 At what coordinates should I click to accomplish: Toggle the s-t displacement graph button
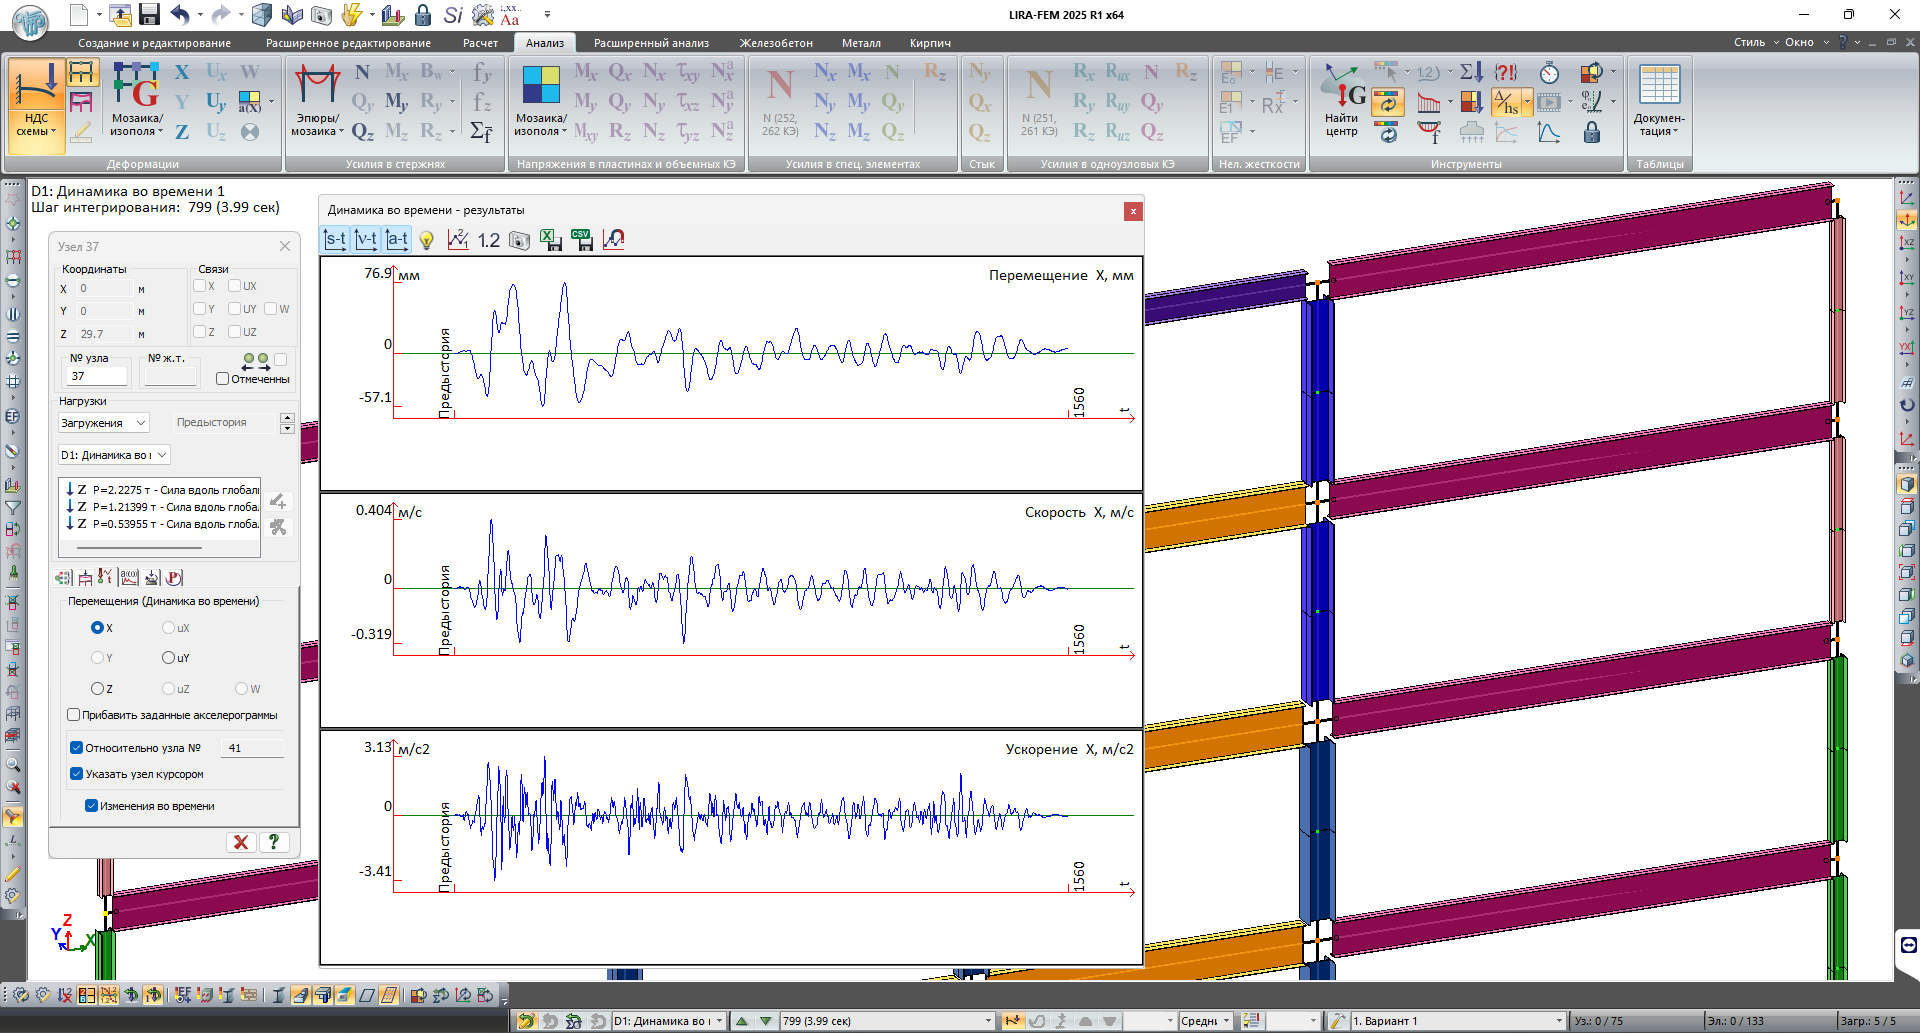335,240
